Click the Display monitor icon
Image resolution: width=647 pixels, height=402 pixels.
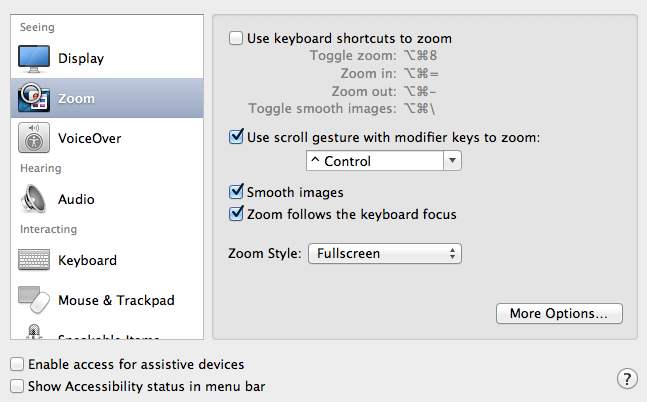(34, 58)
